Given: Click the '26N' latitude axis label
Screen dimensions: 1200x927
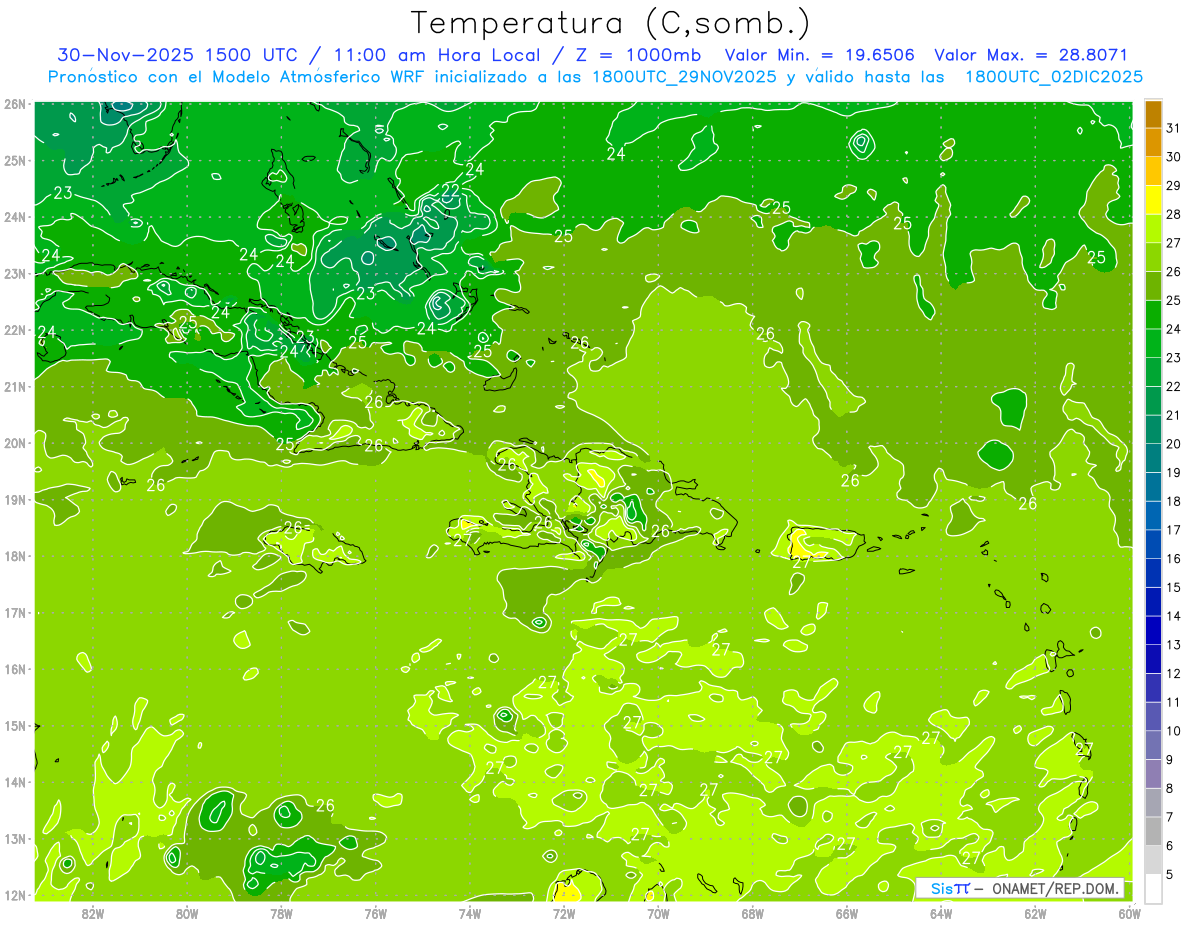Looking at the screenshot, I should (14, 104).
